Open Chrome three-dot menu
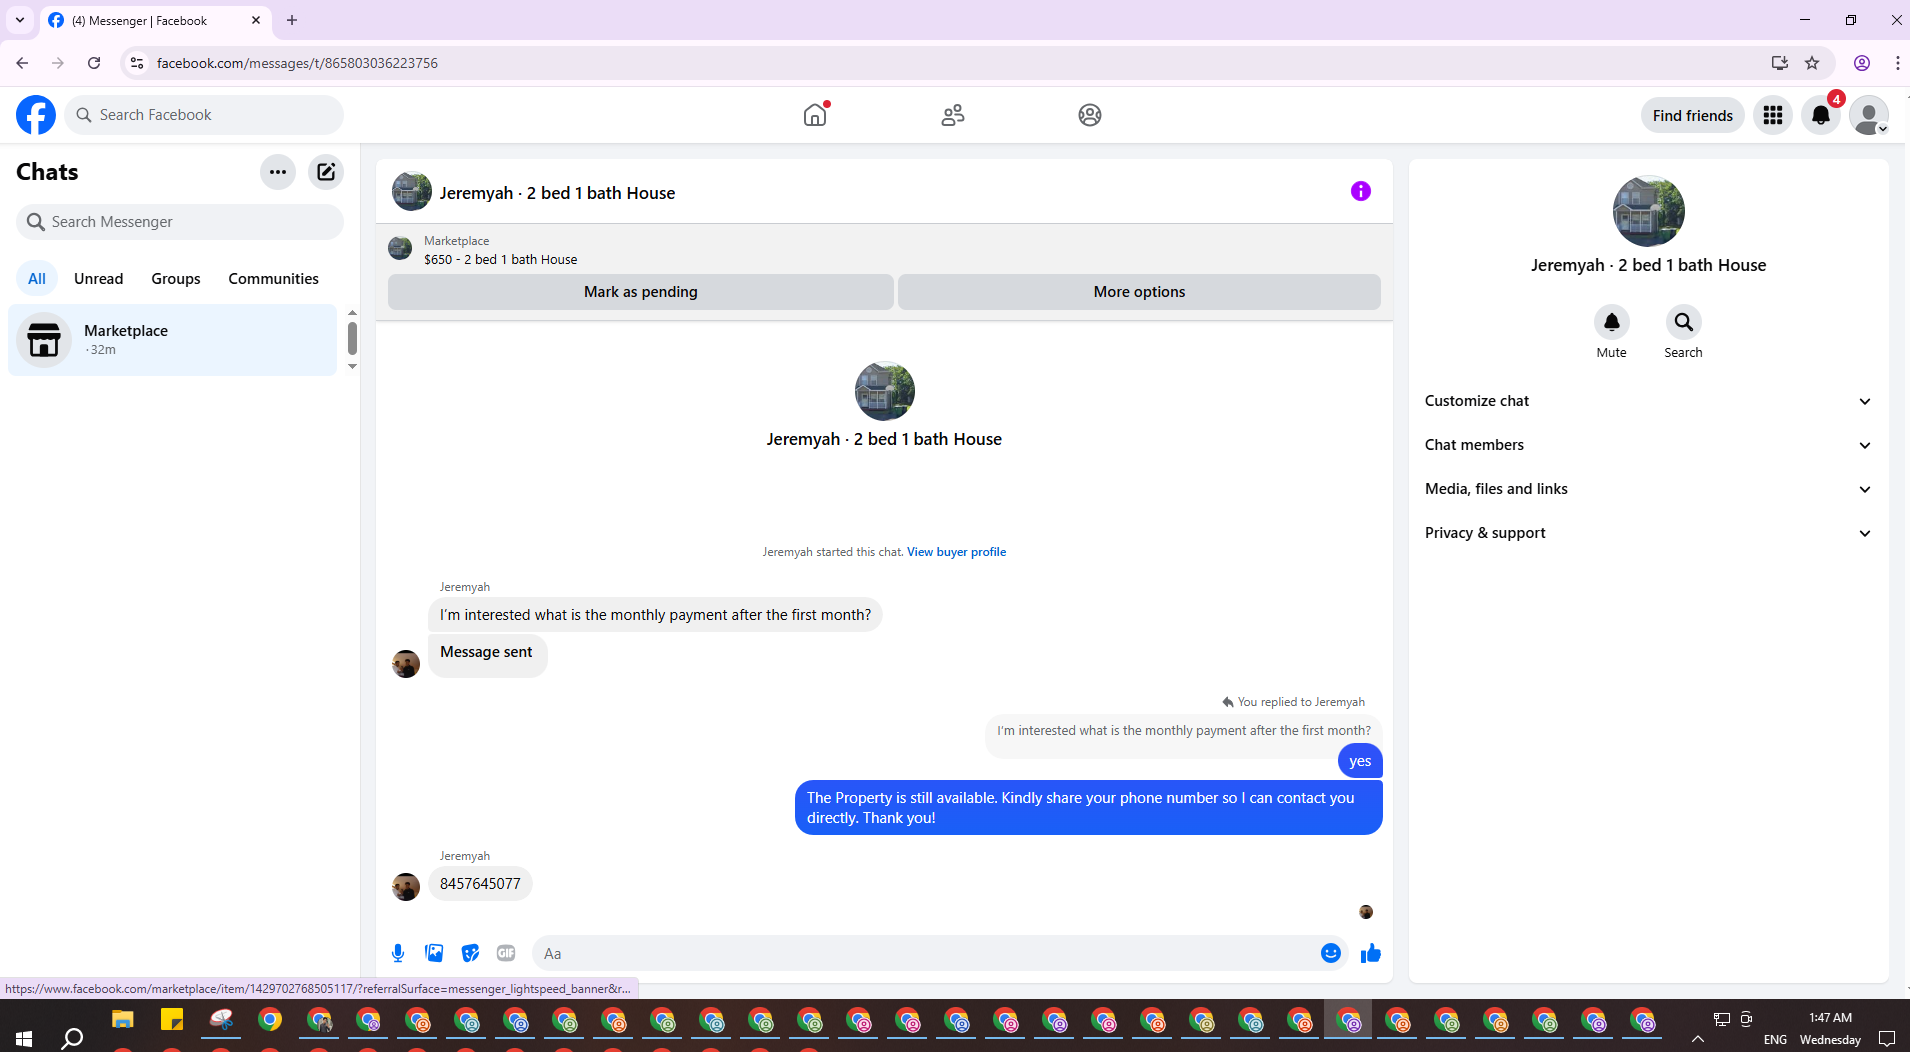The width and height of the screenshot is (1910, 1052). click(x=1897, y=63)
